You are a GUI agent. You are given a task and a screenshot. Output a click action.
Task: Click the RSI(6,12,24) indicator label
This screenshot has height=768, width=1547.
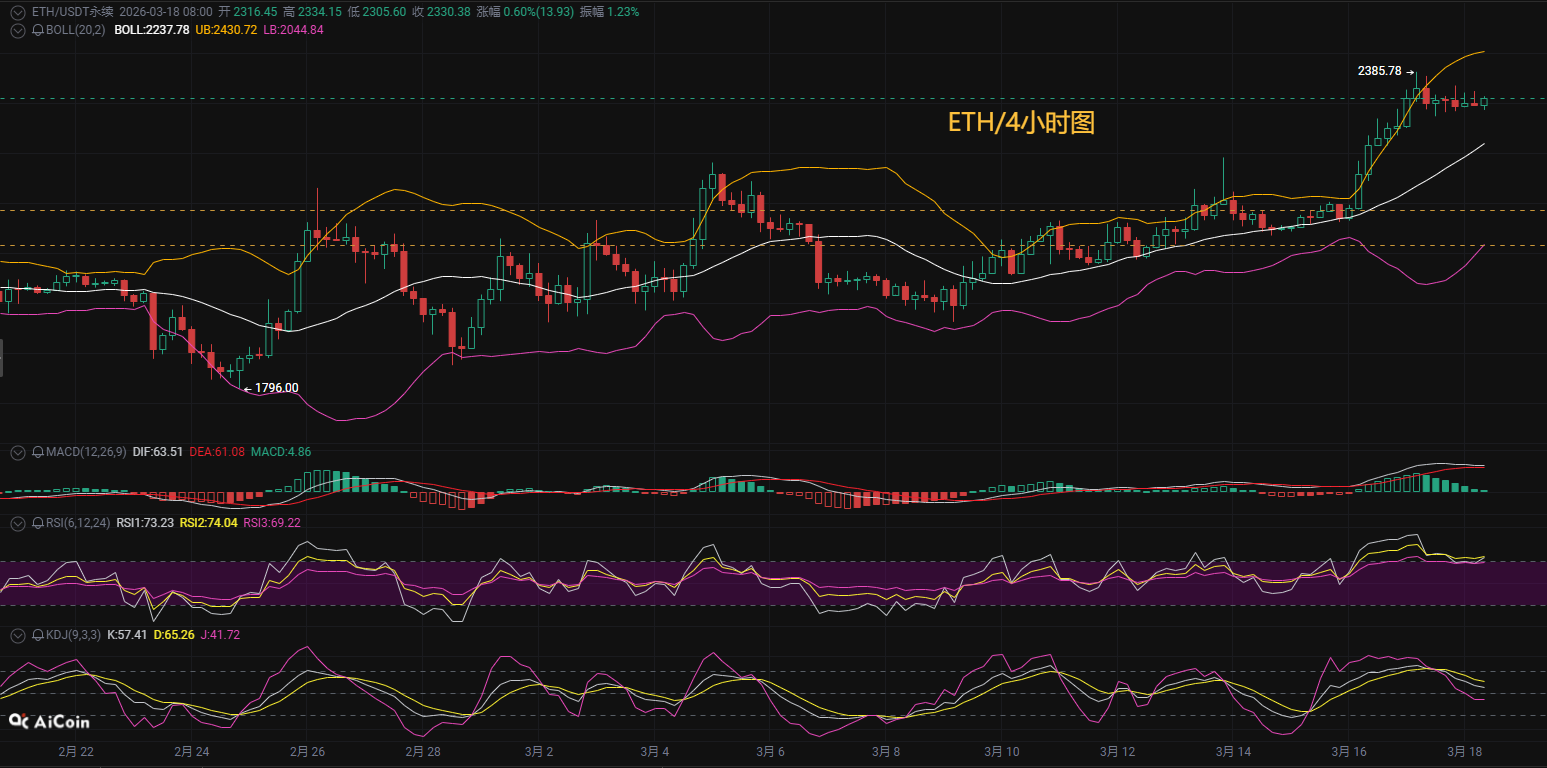pyautogui.click(x=78, y=523)
